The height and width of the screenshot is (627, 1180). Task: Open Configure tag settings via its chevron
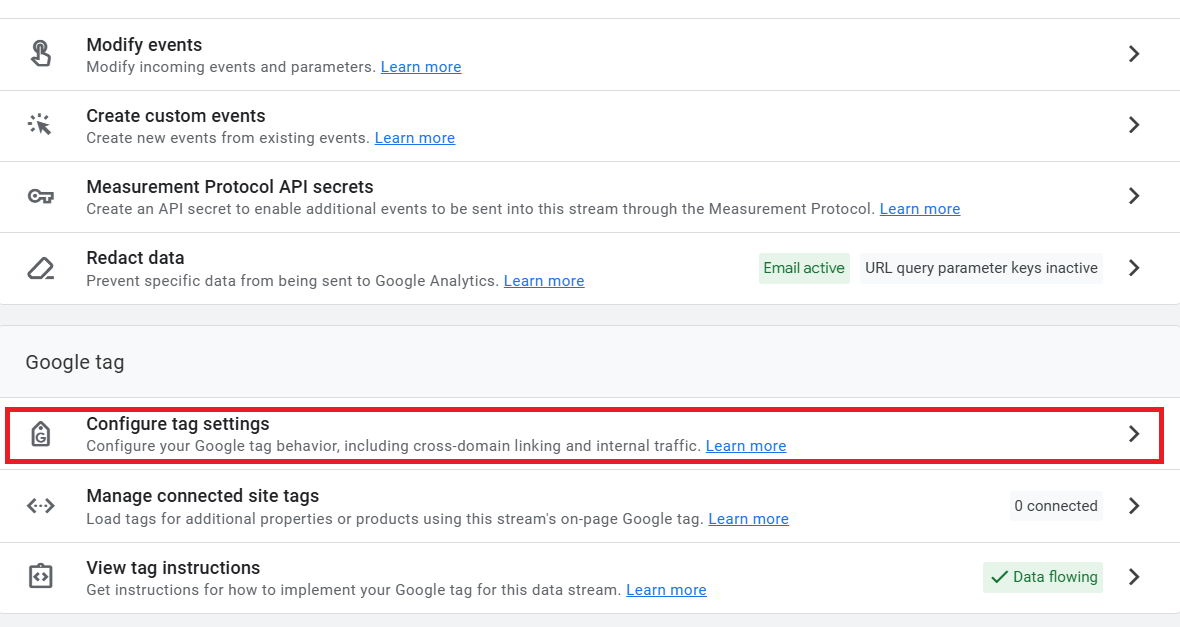[1134, 434]
